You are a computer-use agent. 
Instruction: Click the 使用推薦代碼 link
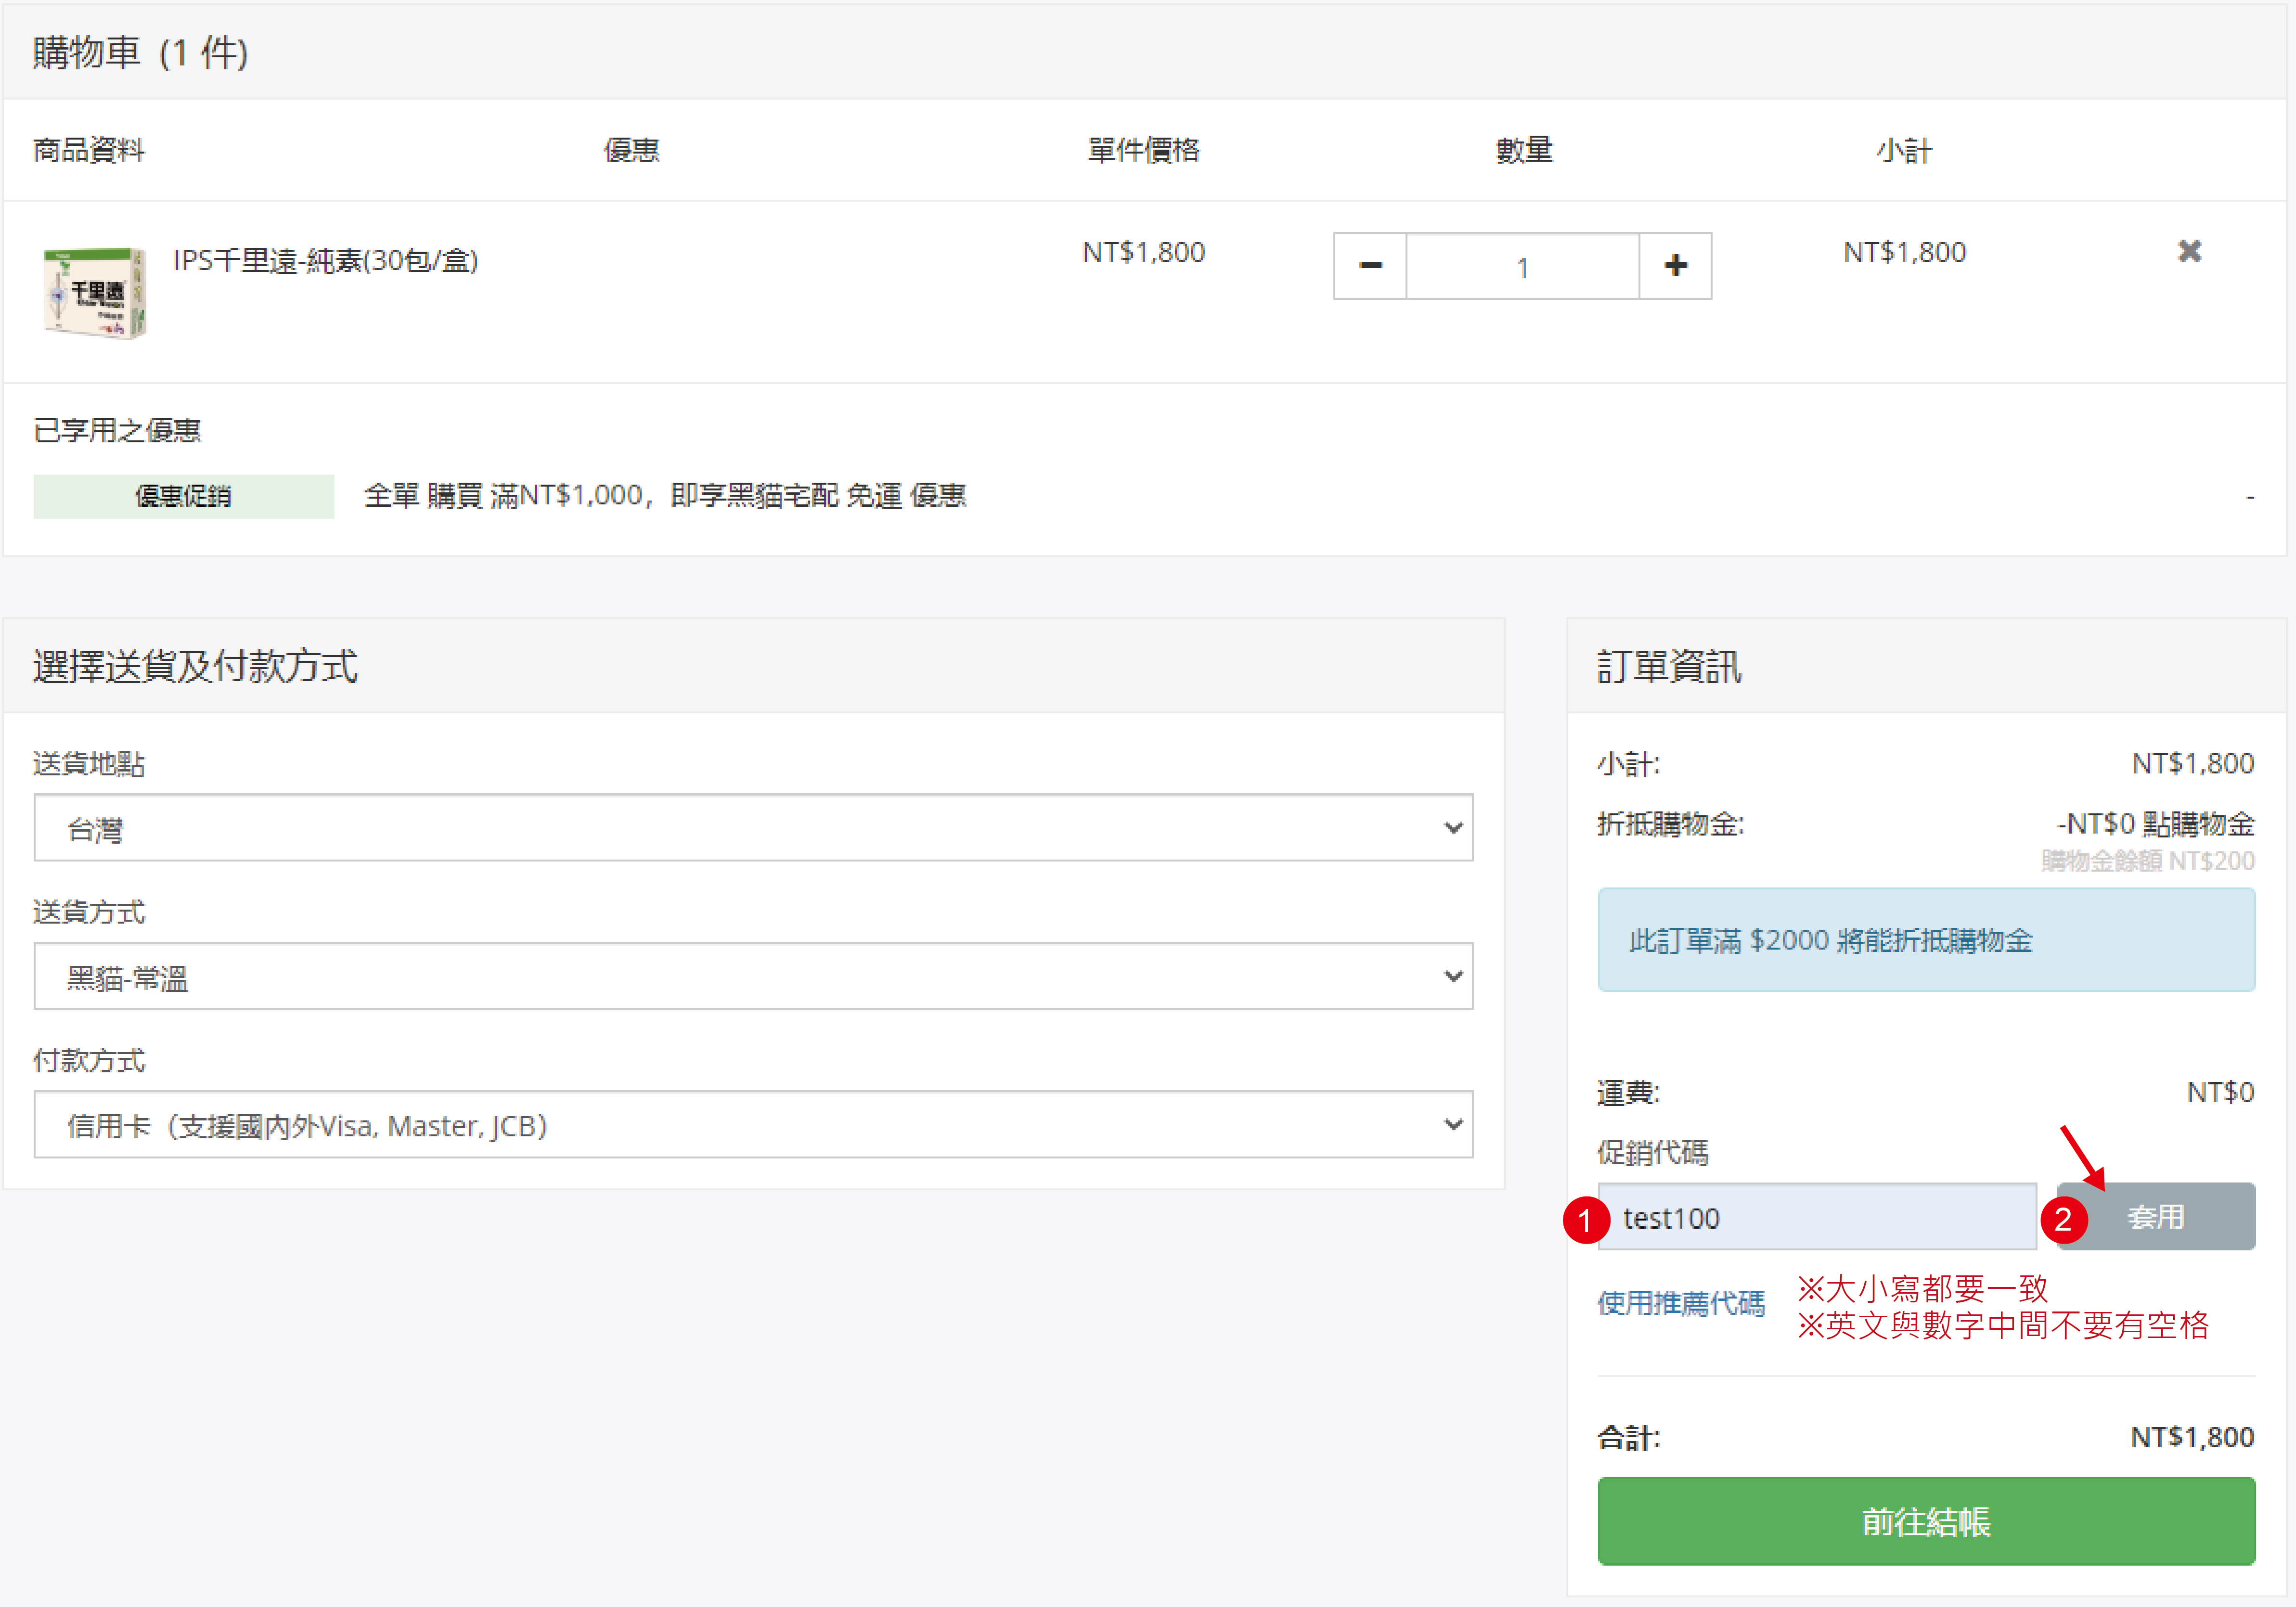pyautogui.click(x=1681, y=1303)
